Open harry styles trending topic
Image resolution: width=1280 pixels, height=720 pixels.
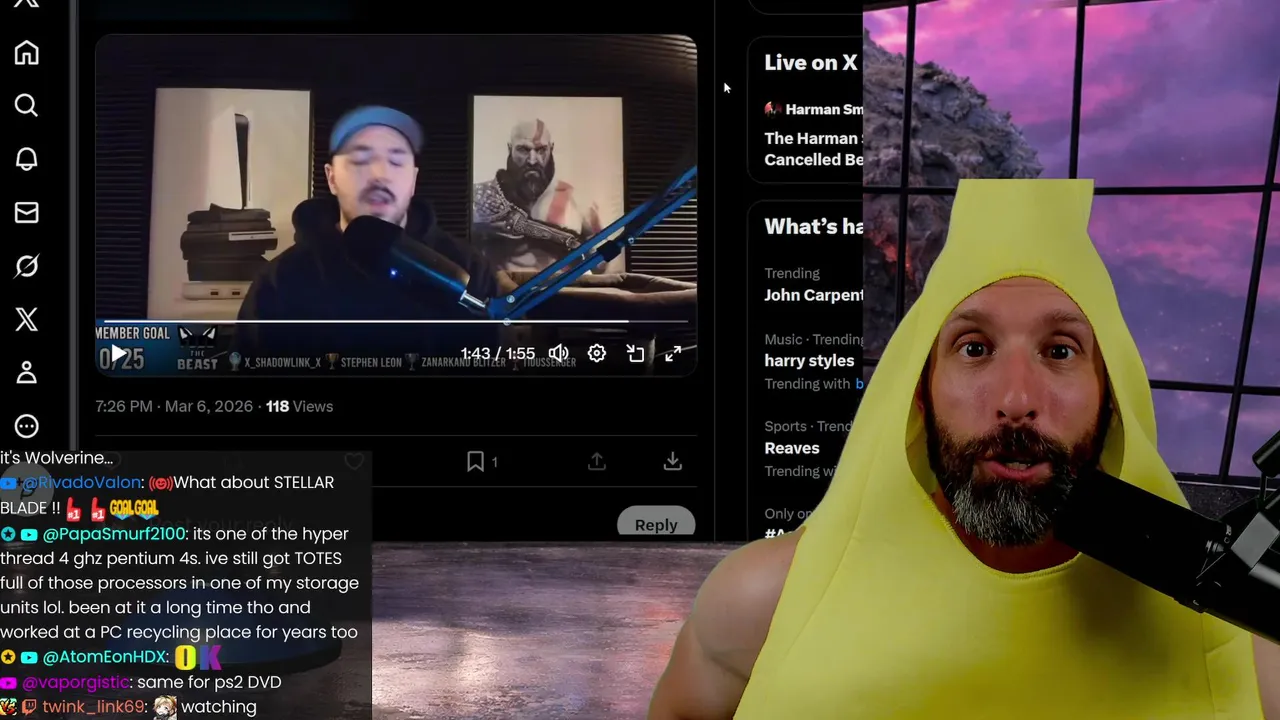pos(809,361)
